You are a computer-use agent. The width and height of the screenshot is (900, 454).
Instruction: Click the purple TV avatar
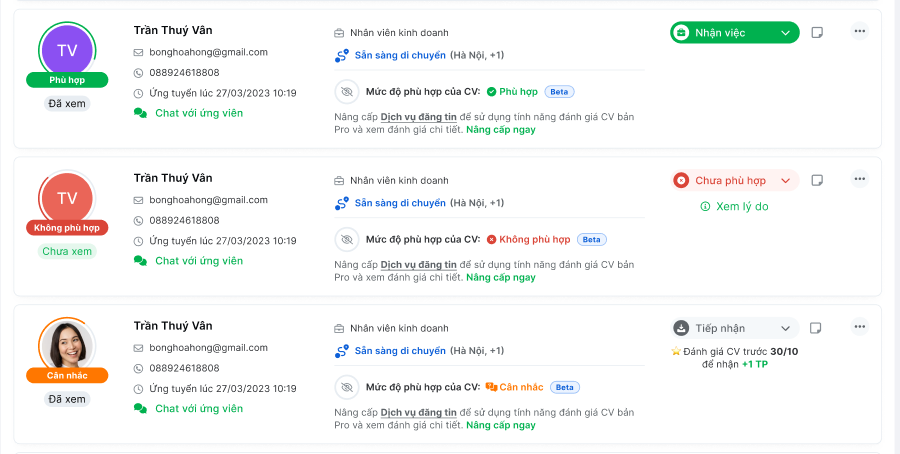[x=67, y=50]
